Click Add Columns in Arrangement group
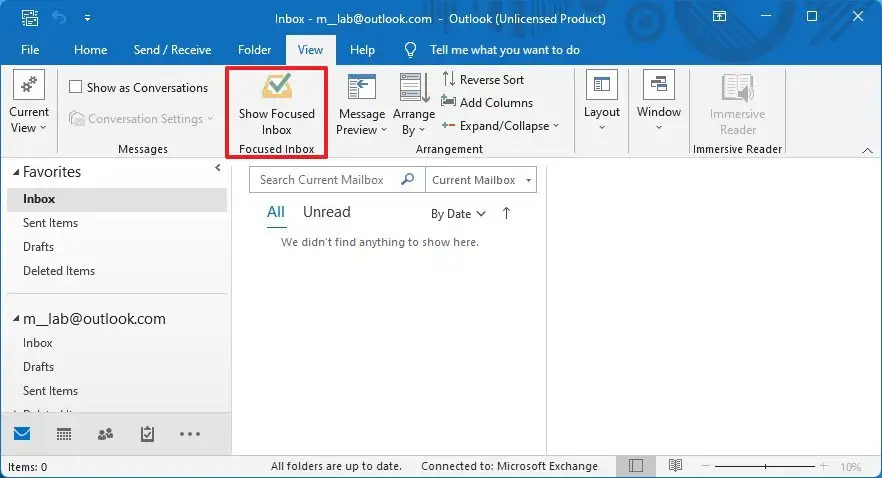 [x=488, y=103]
